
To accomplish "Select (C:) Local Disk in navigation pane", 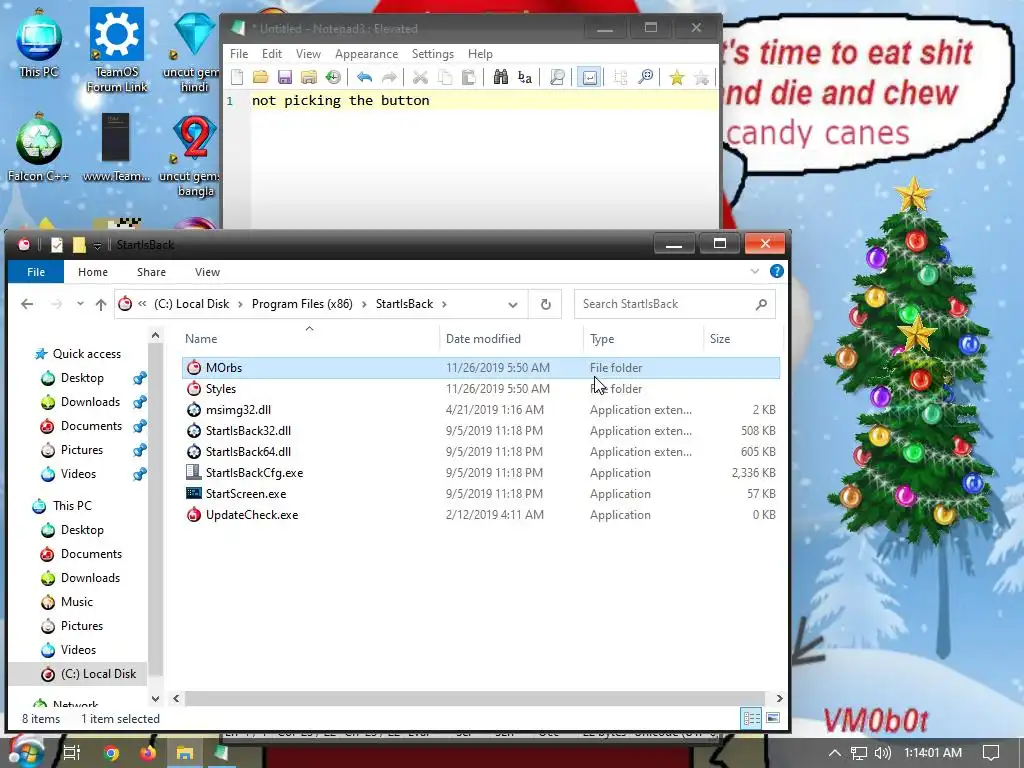I will coord(98,673).
